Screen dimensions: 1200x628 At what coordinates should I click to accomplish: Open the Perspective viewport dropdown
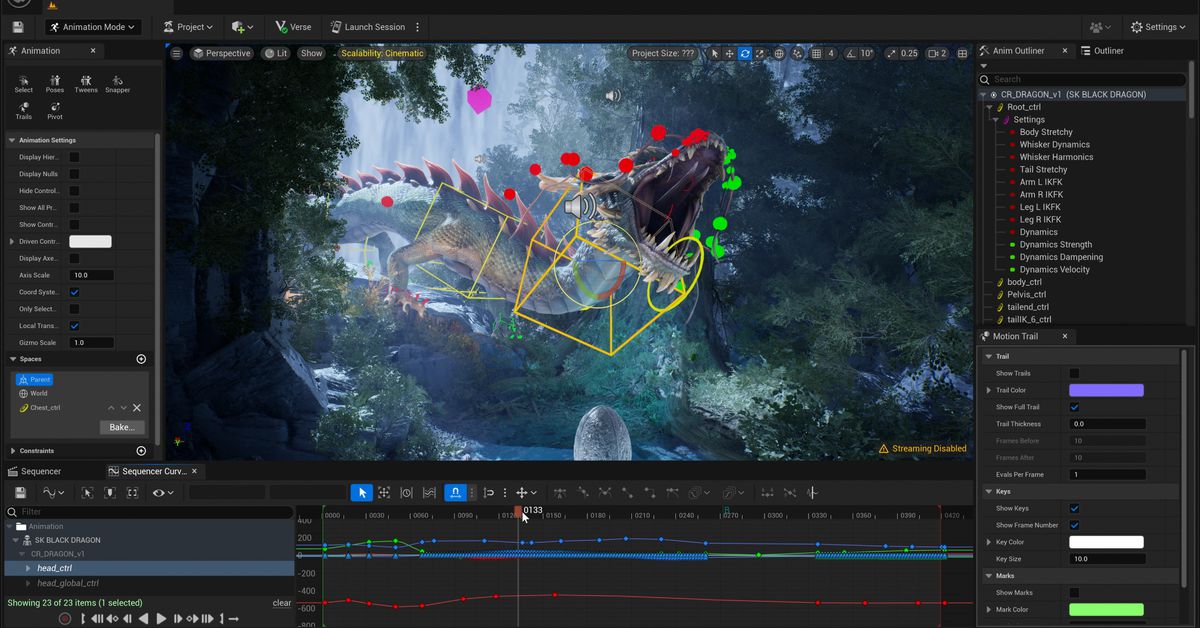(222, 53)
